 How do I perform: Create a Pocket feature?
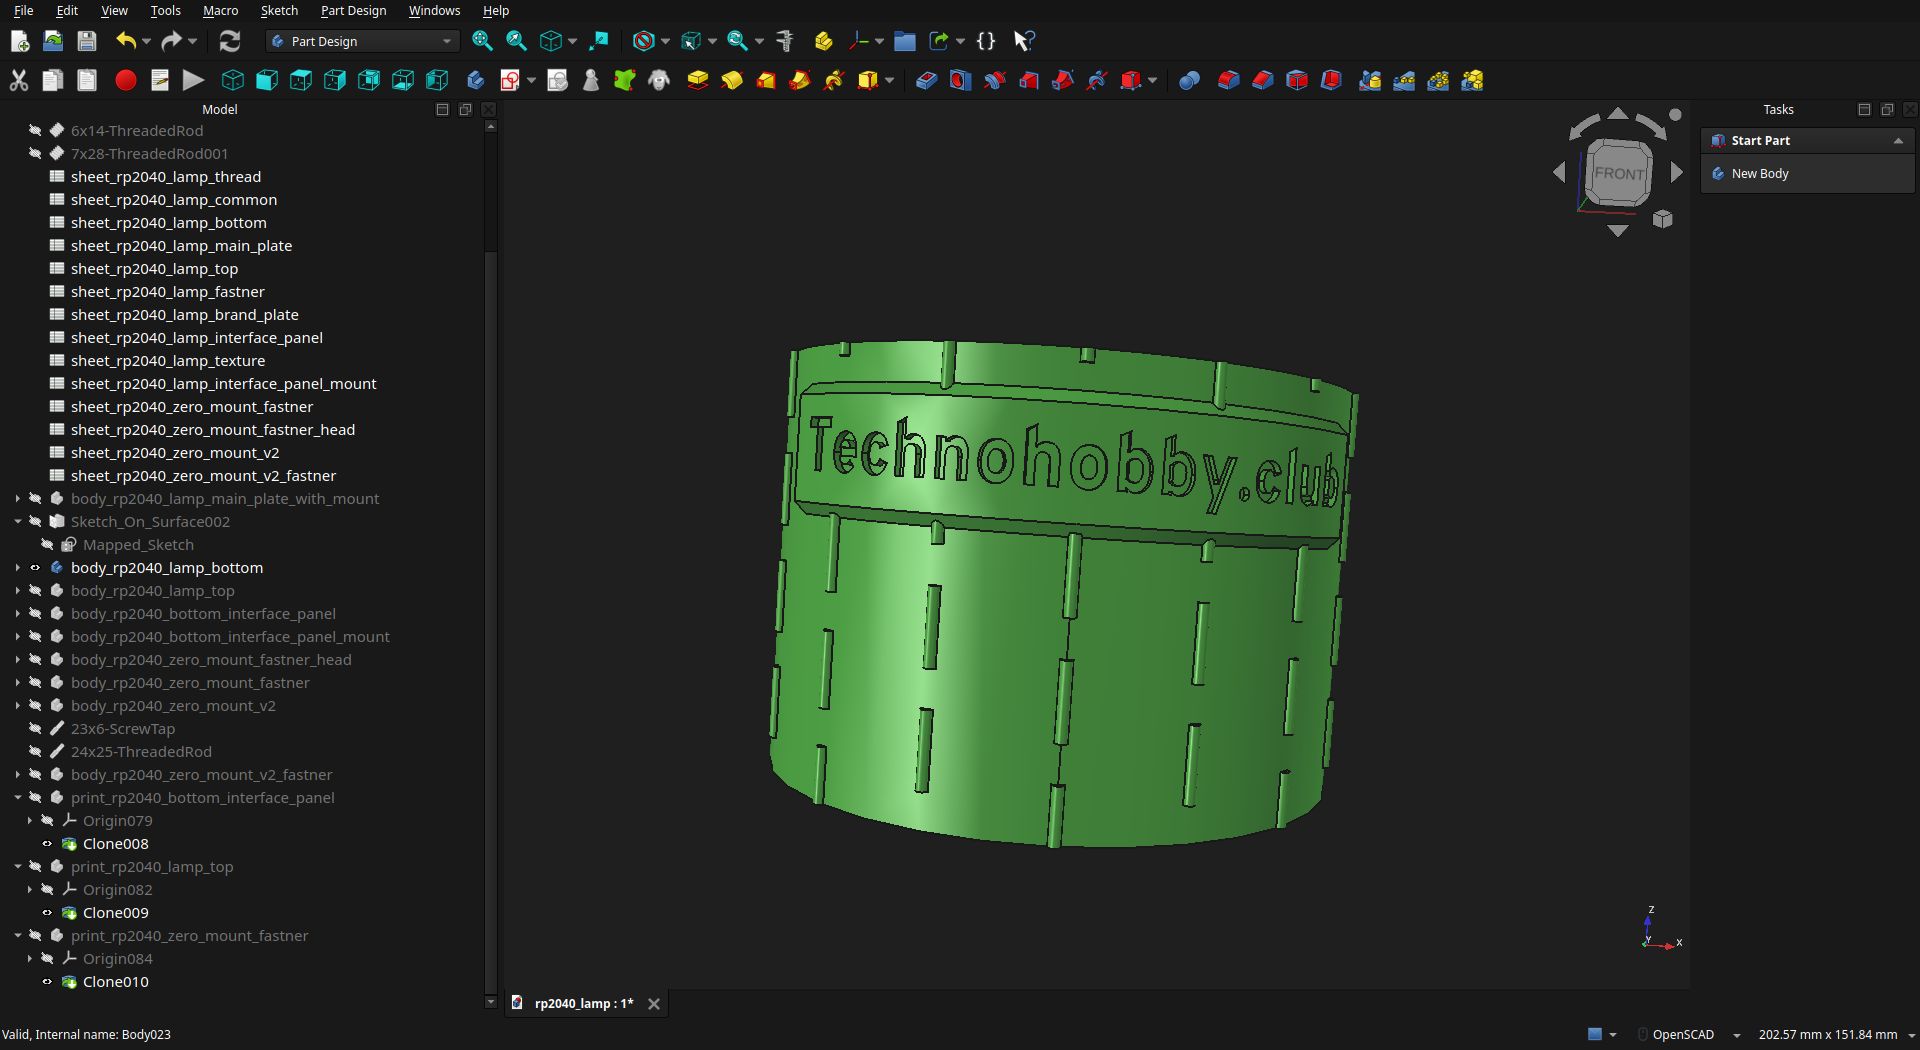tap(926, 81)
